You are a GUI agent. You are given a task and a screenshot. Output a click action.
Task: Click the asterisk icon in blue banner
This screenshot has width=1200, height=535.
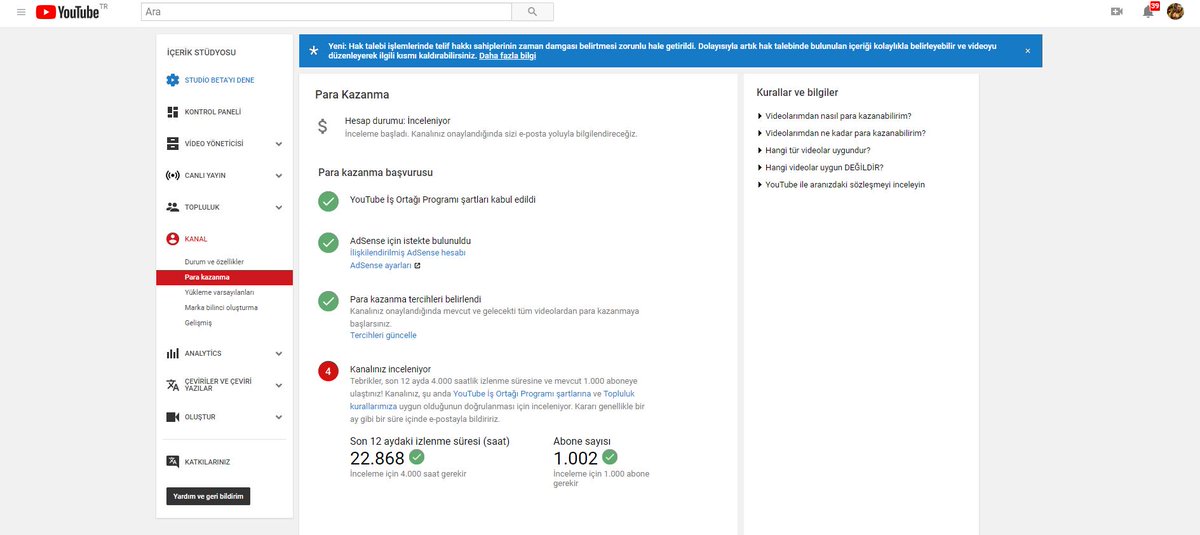(x=315, y=50)
